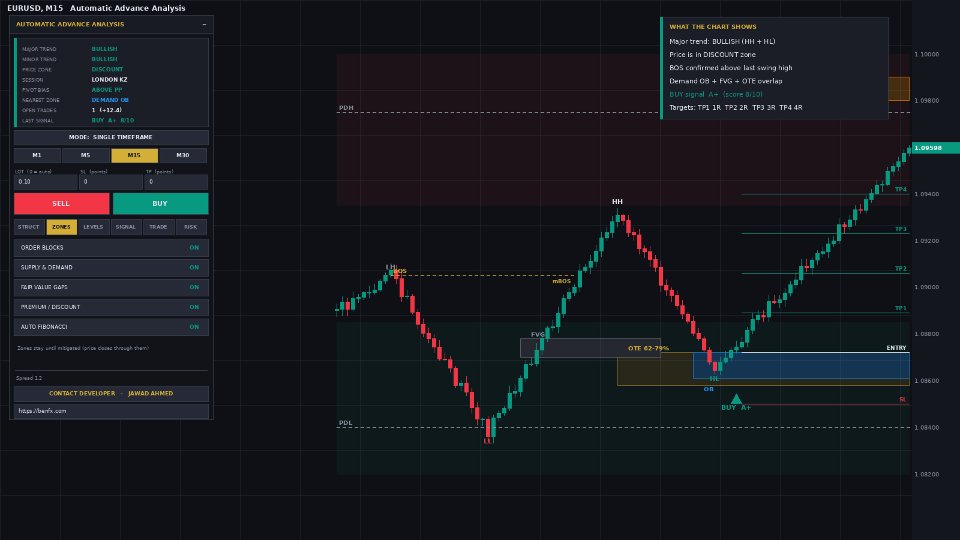Click the BUY A+ text on chart
The image size is (960, 540).
tap(736, 408)
